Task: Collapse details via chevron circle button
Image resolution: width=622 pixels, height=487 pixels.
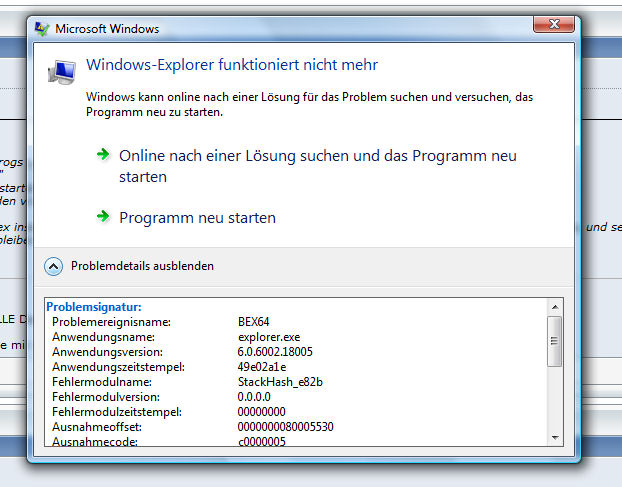Action: [x=54, y=266]
